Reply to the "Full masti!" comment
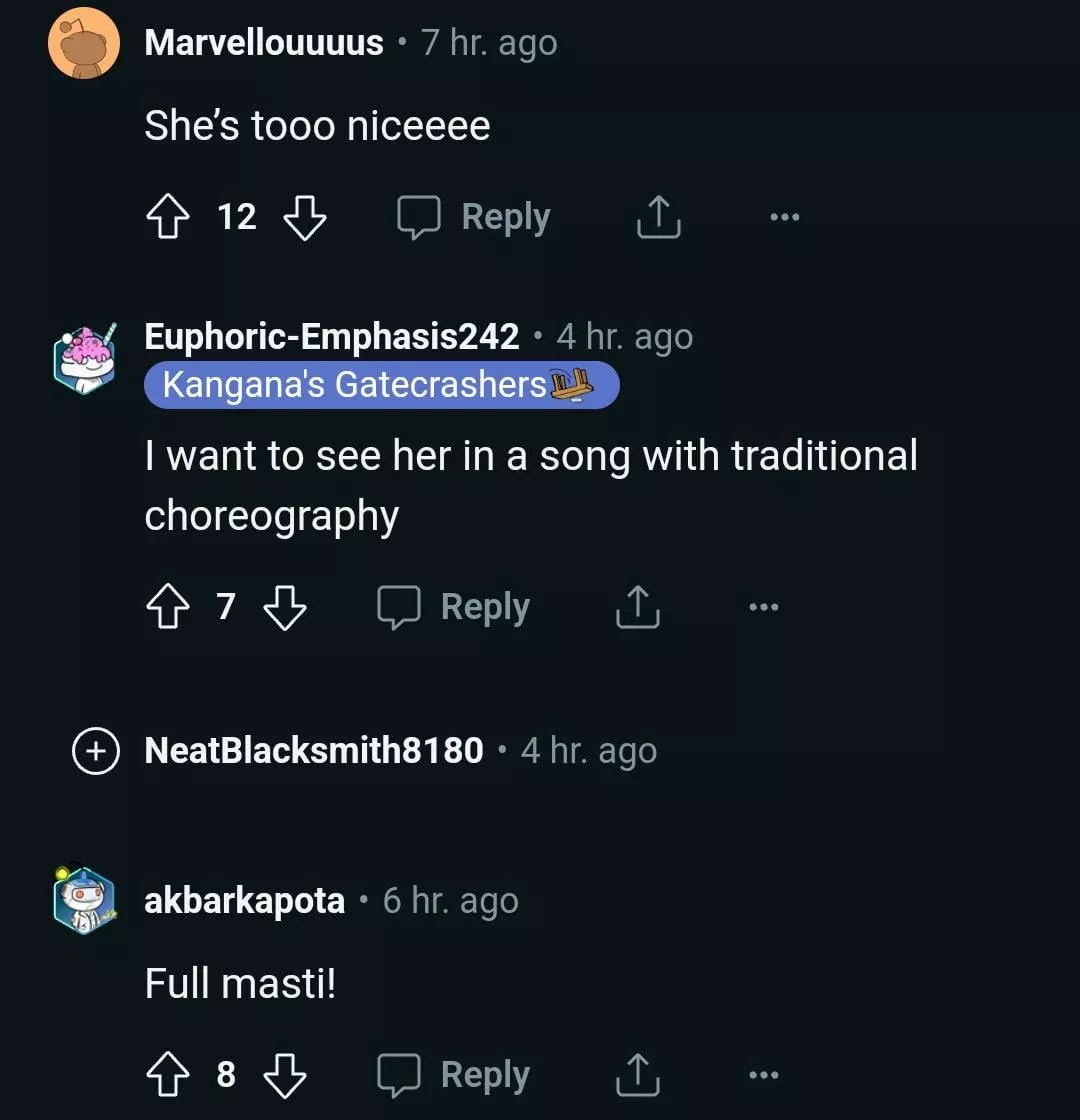The image size is (1080, 1120). [x=454, y=1075]
